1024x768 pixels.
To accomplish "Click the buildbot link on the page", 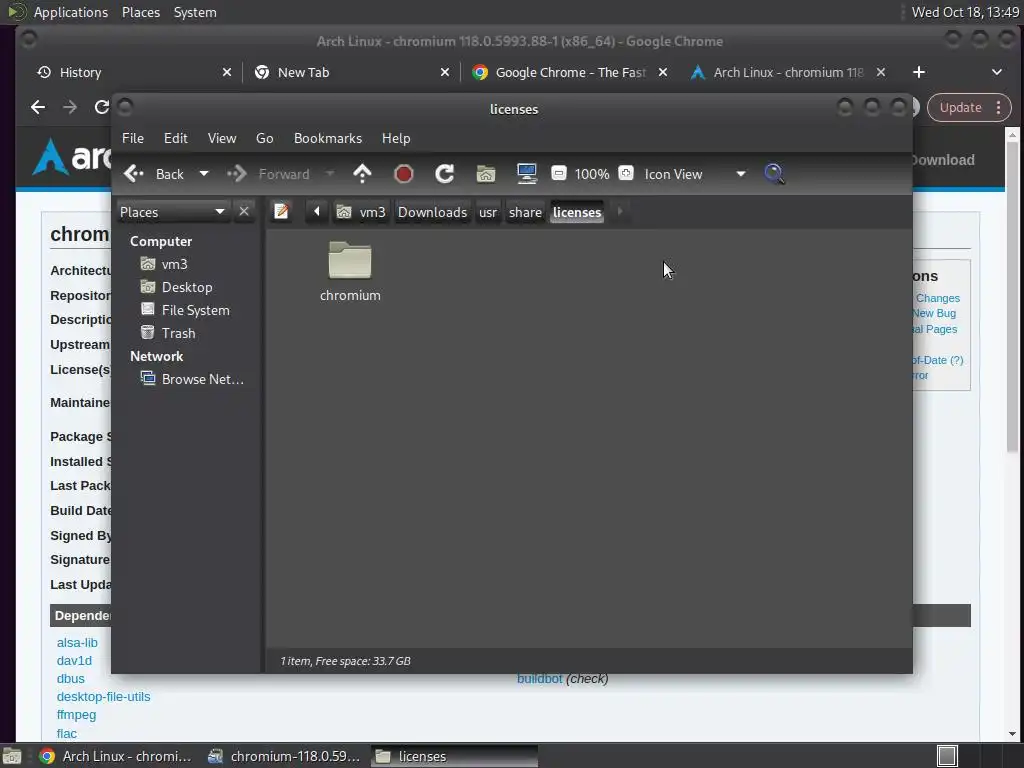I will 539,679.
